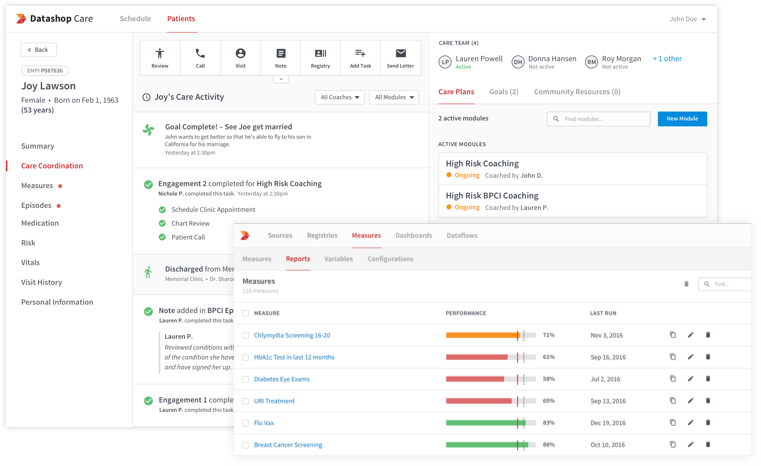This screenshot has width=761, height=466.
Task: Delete the Diabetes Eye Exams measure
Action: (x=708, y=379)
